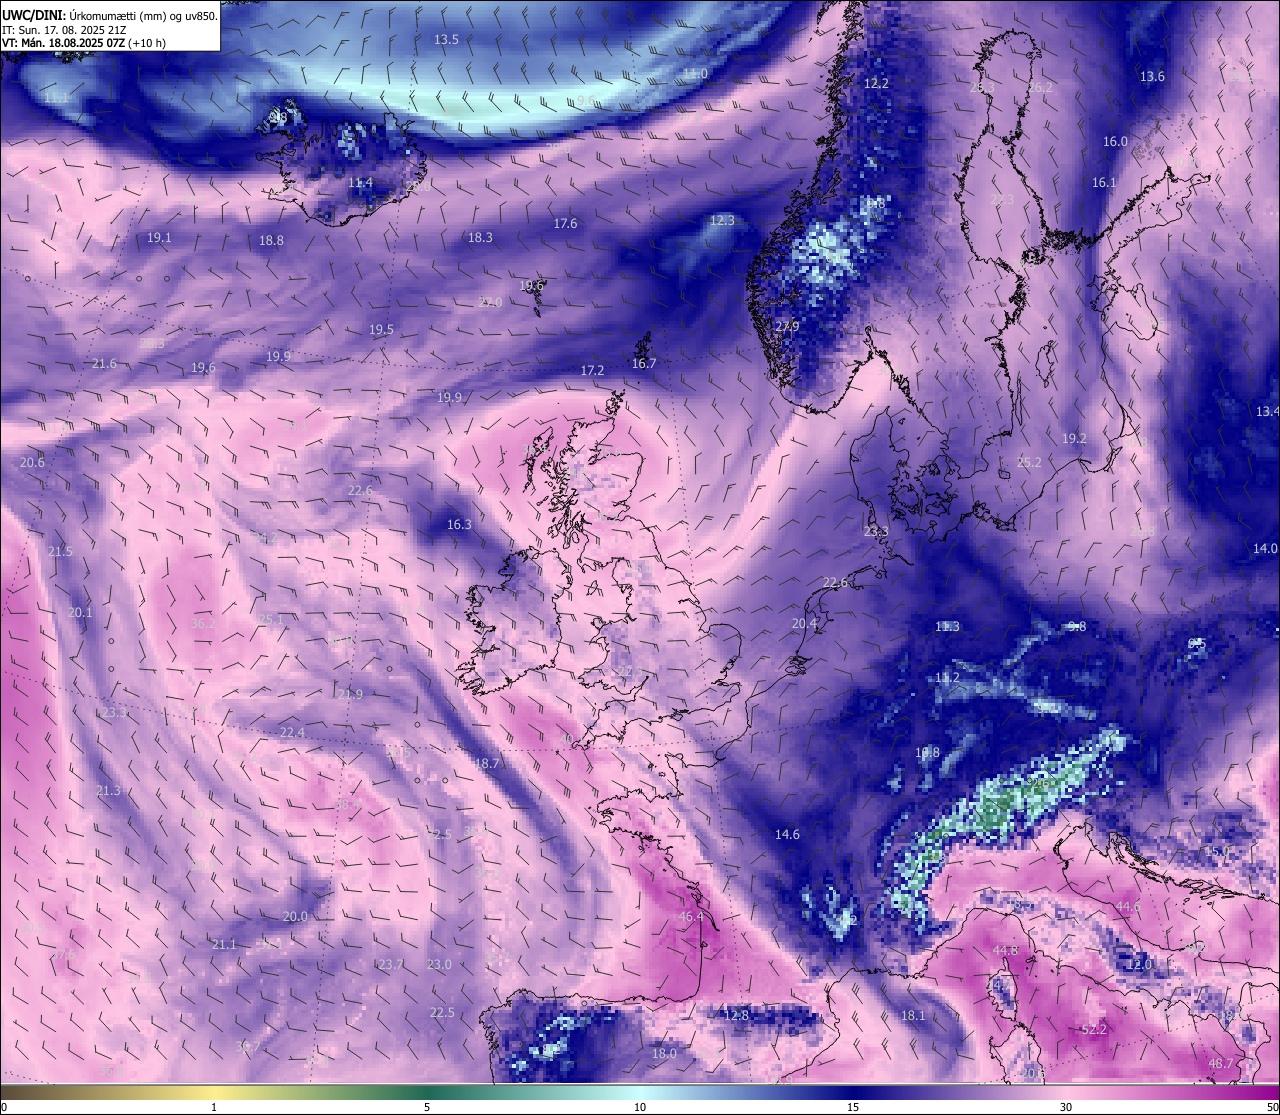Click the colour scale tick labelled 30
The height and width of the screenshot is (1115, 1280).
(x=1066, y=1107)
